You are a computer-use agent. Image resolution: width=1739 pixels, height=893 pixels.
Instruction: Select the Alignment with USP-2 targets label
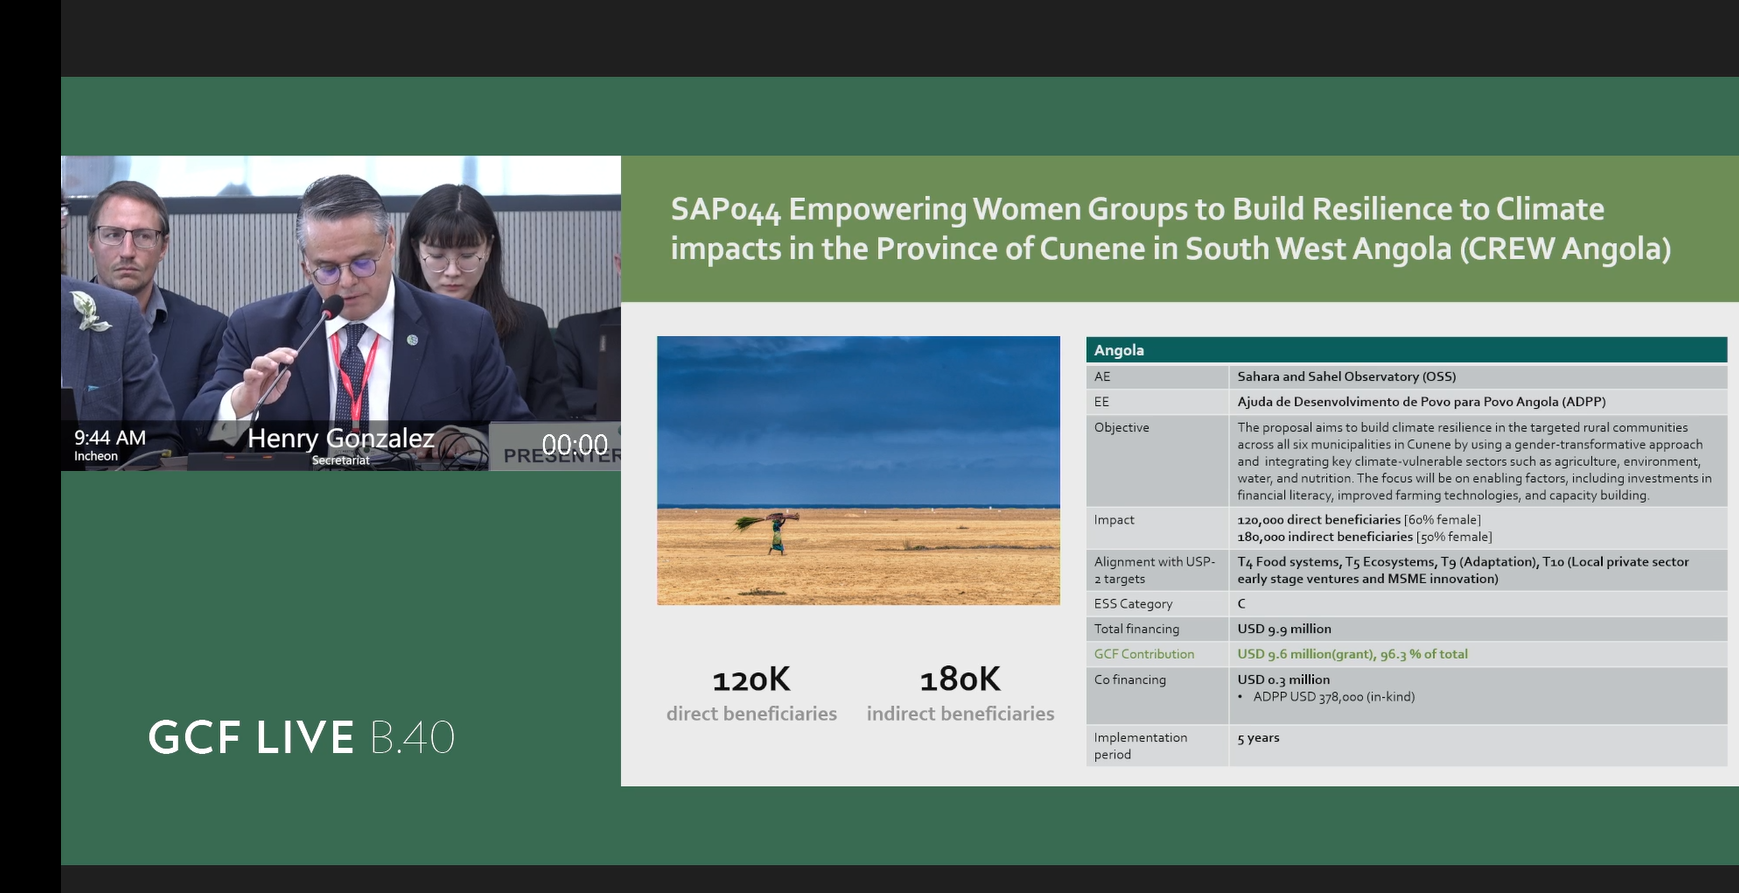[x=1154, y=570]
